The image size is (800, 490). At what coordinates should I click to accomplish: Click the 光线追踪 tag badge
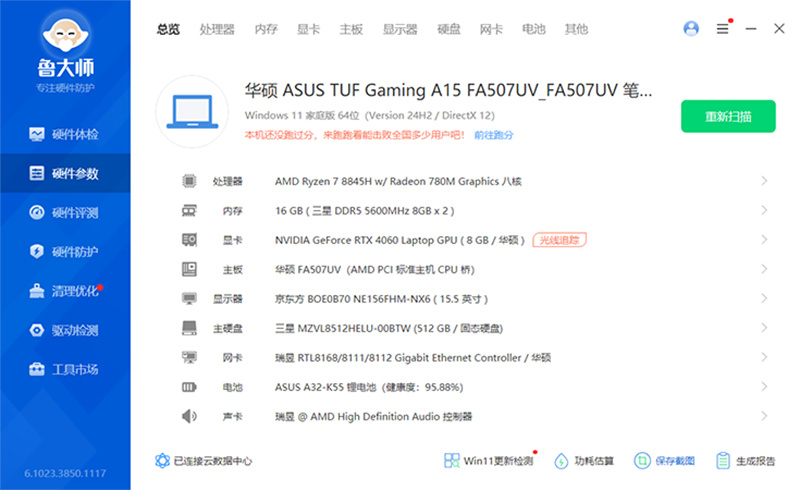559,240
